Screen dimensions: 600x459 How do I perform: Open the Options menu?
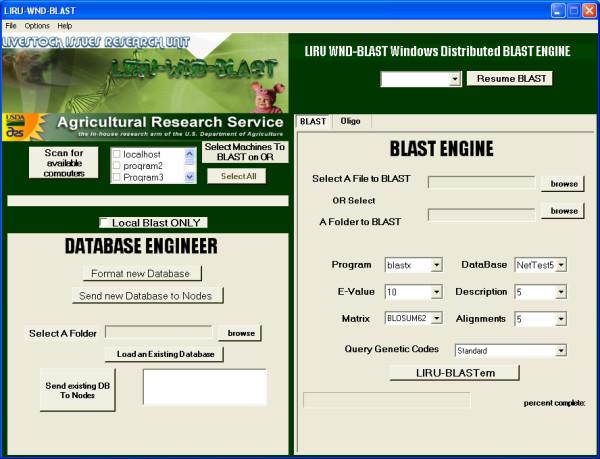[37, 25]
